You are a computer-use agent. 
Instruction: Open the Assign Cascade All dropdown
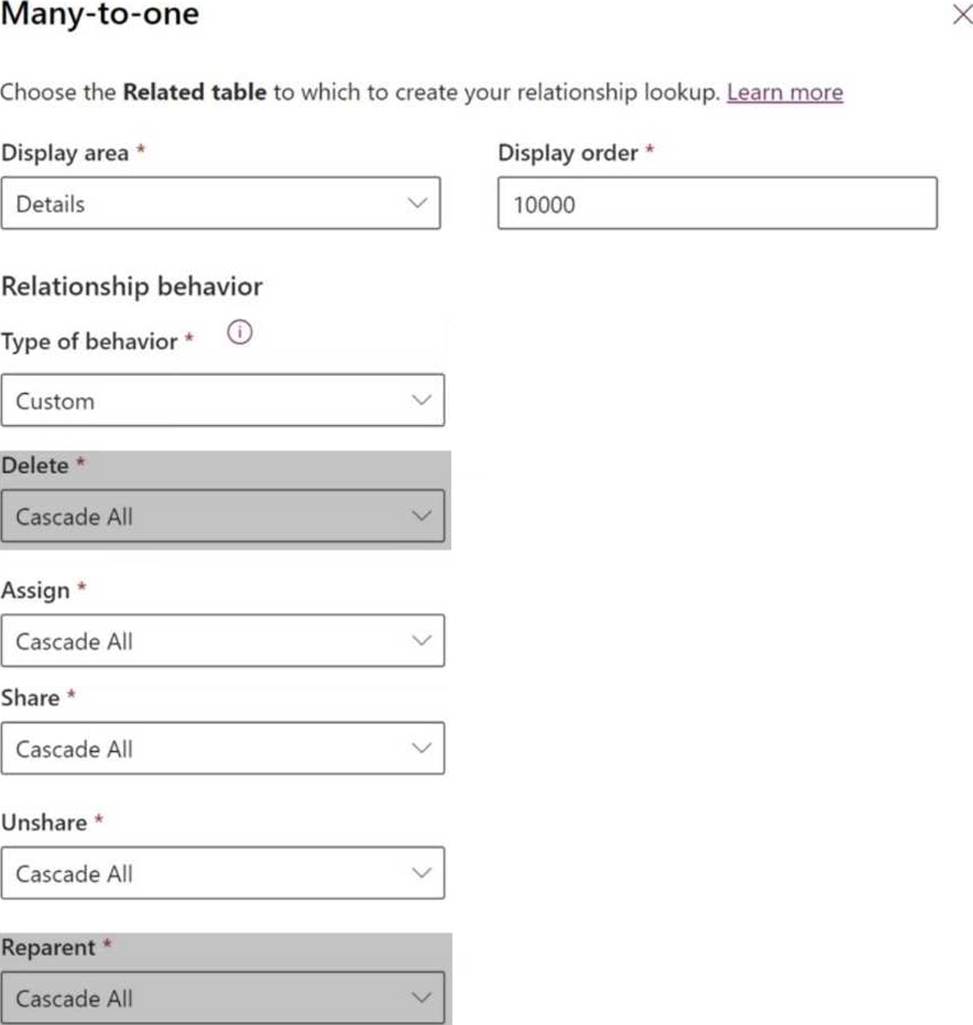pos(223,641)
